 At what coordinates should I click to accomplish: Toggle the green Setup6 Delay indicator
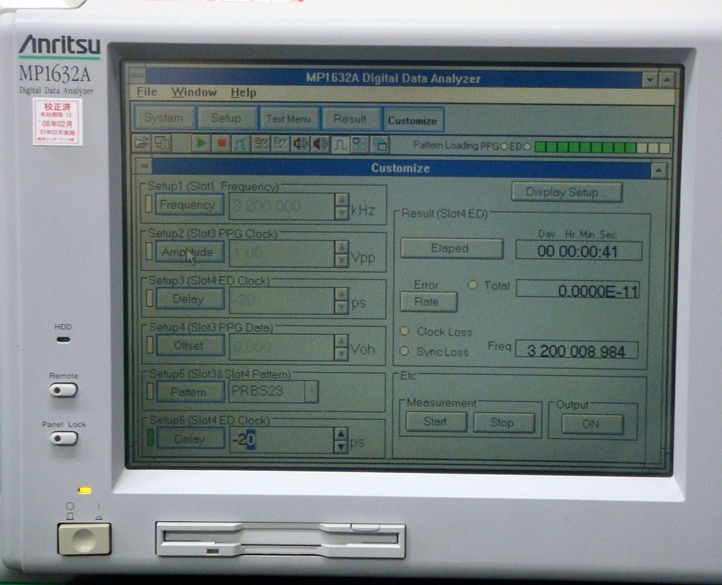pyautogui.click(x=151, y=438)
